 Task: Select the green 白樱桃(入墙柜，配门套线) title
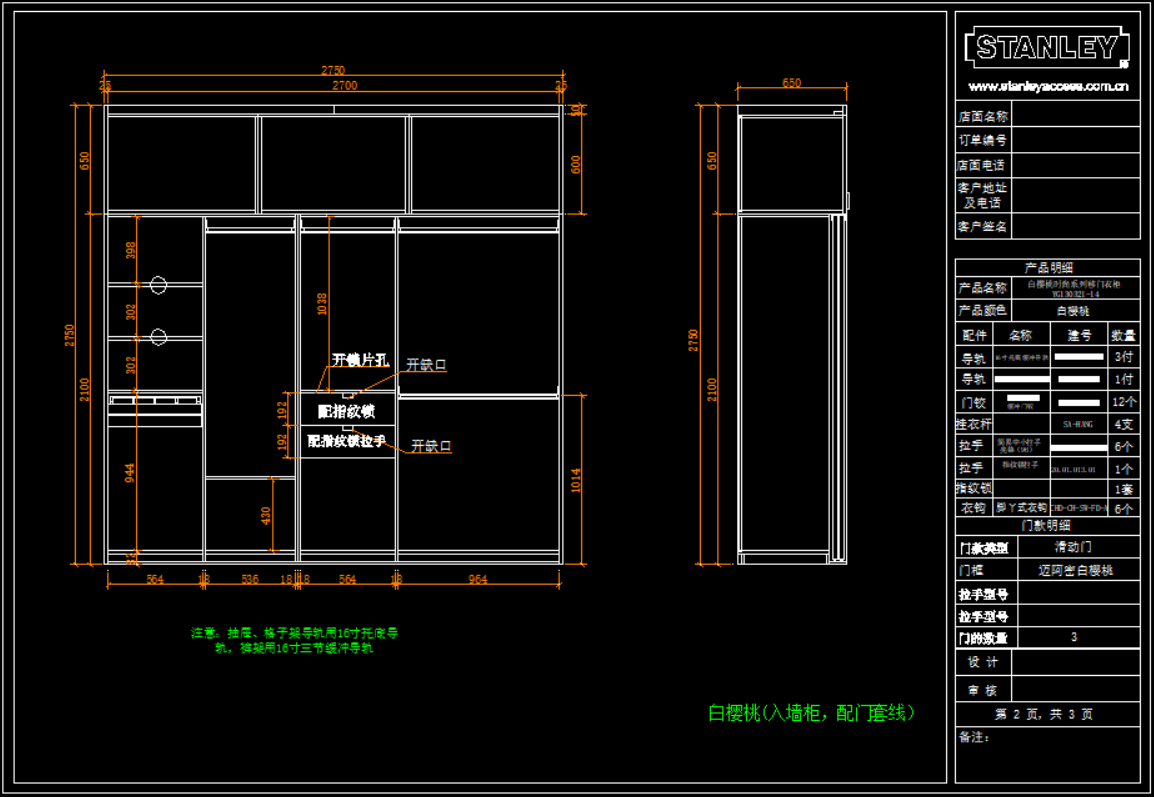tap(811, 712)
